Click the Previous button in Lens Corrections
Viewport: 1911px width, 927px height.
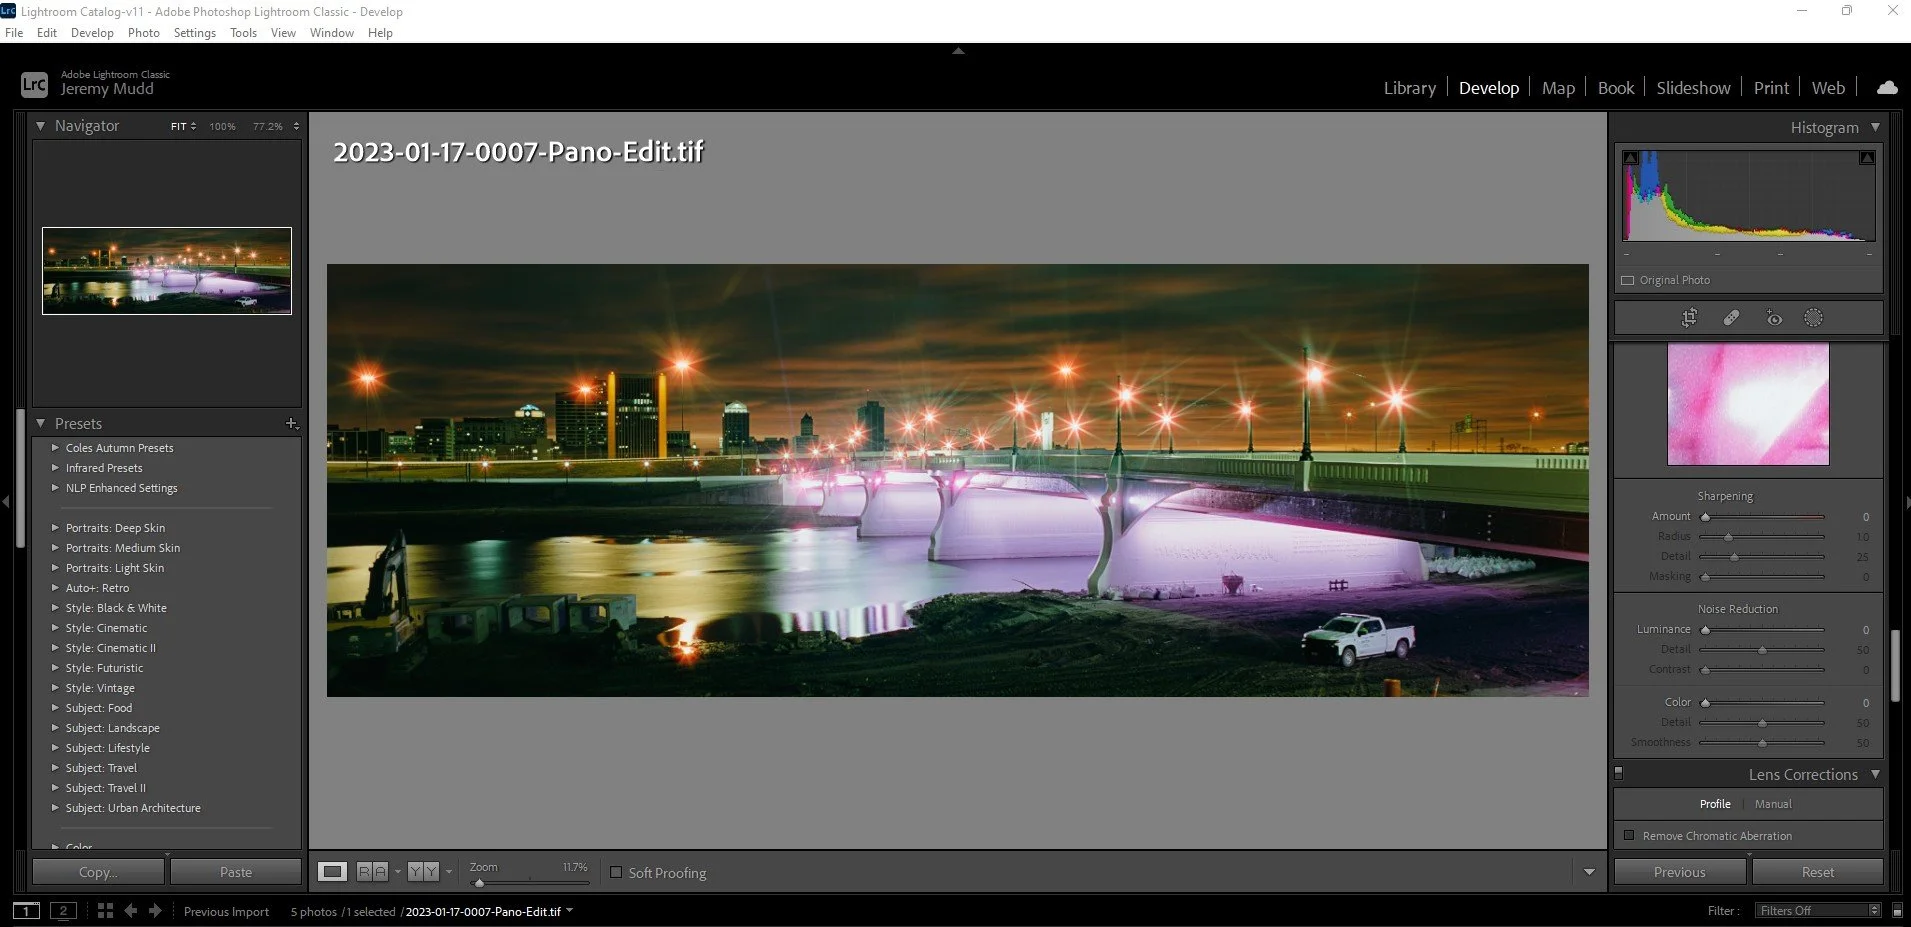click(1679, 871)
